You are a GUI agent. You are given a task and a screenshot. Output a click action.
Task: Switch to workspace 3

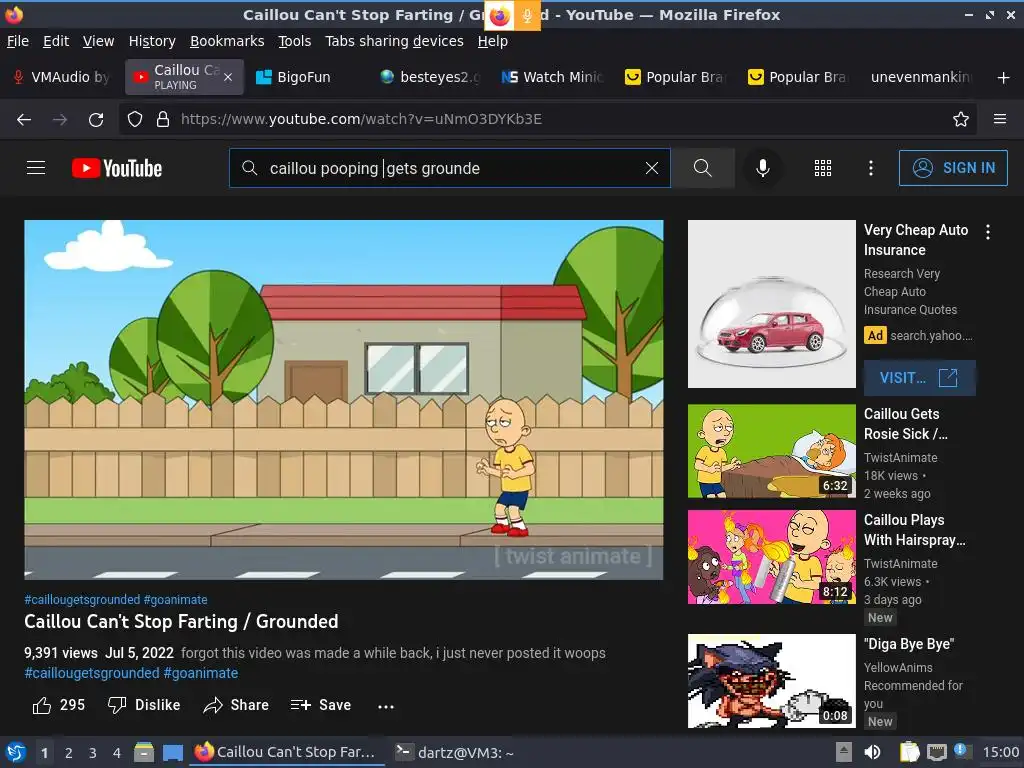coord(93,753)
